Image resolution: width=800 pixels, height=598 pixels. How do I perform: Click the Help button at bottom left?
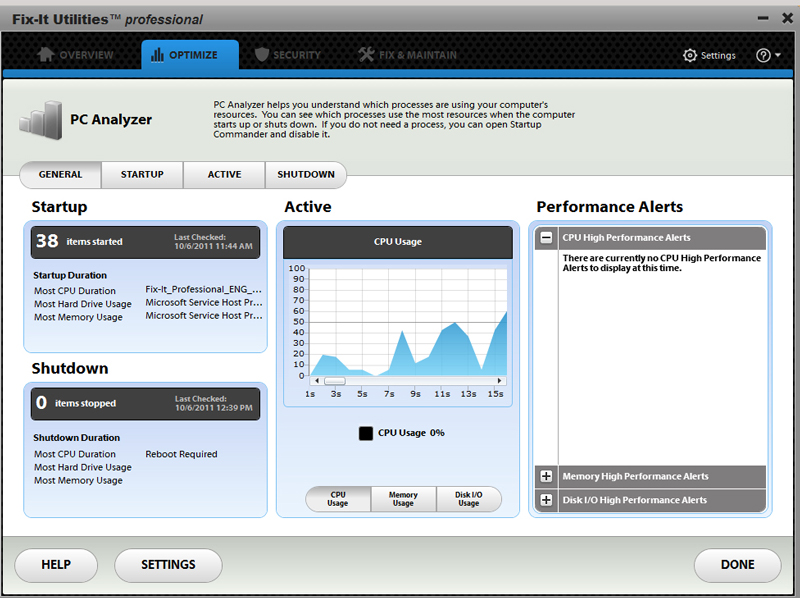(56, 565)
